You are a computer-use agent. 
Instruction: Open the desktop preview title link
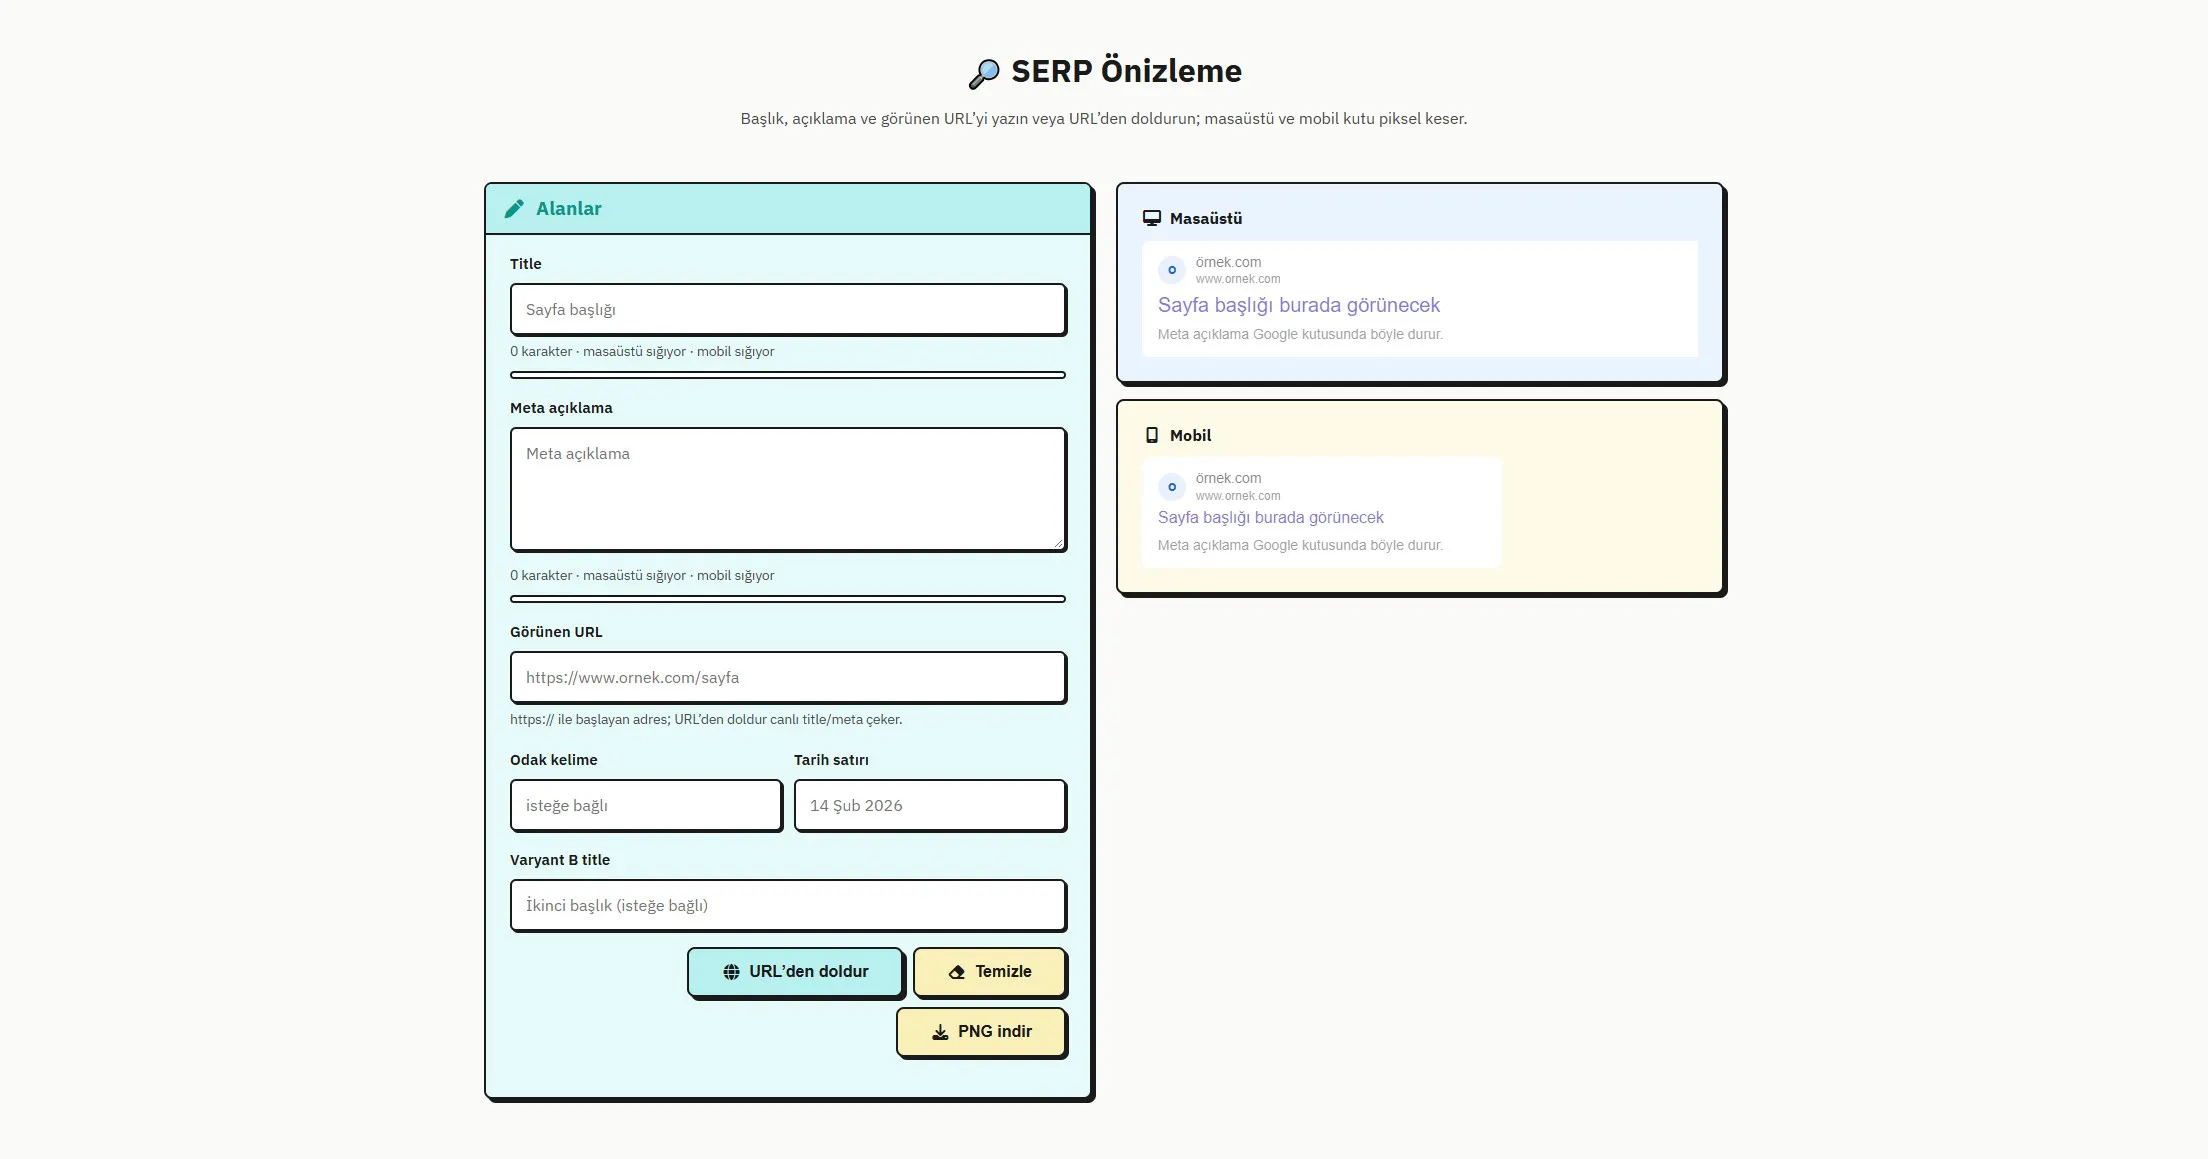click(1298, 305)
